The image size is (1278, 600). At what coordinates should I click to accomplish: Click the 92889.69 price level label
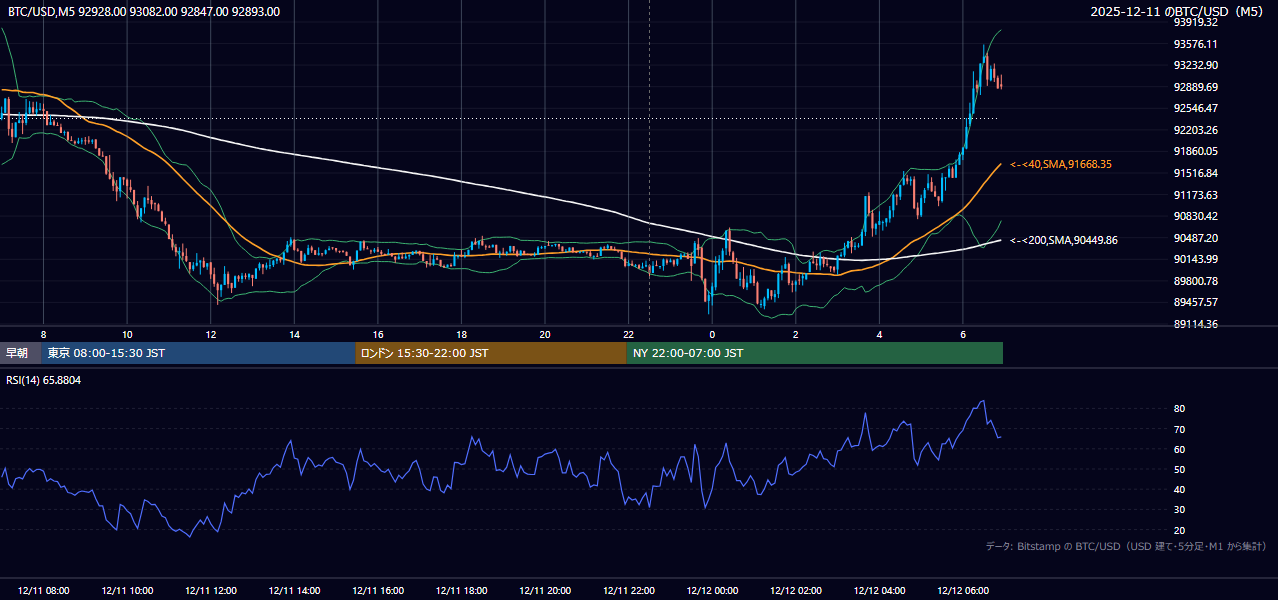pos(1195,87)
